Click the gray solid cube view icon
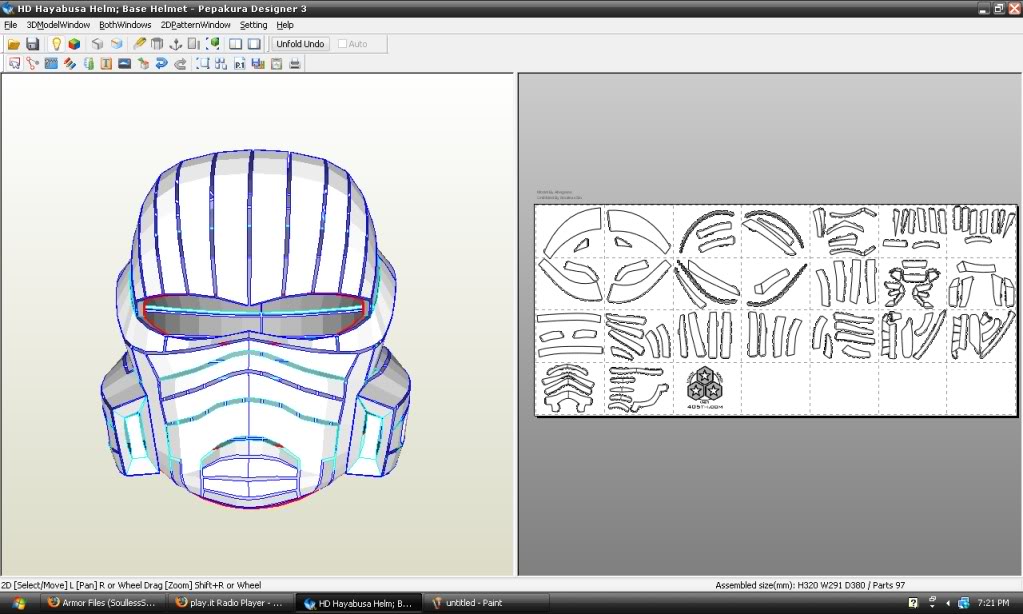Viewport: 1023px width, 614px height. [97, 44]
